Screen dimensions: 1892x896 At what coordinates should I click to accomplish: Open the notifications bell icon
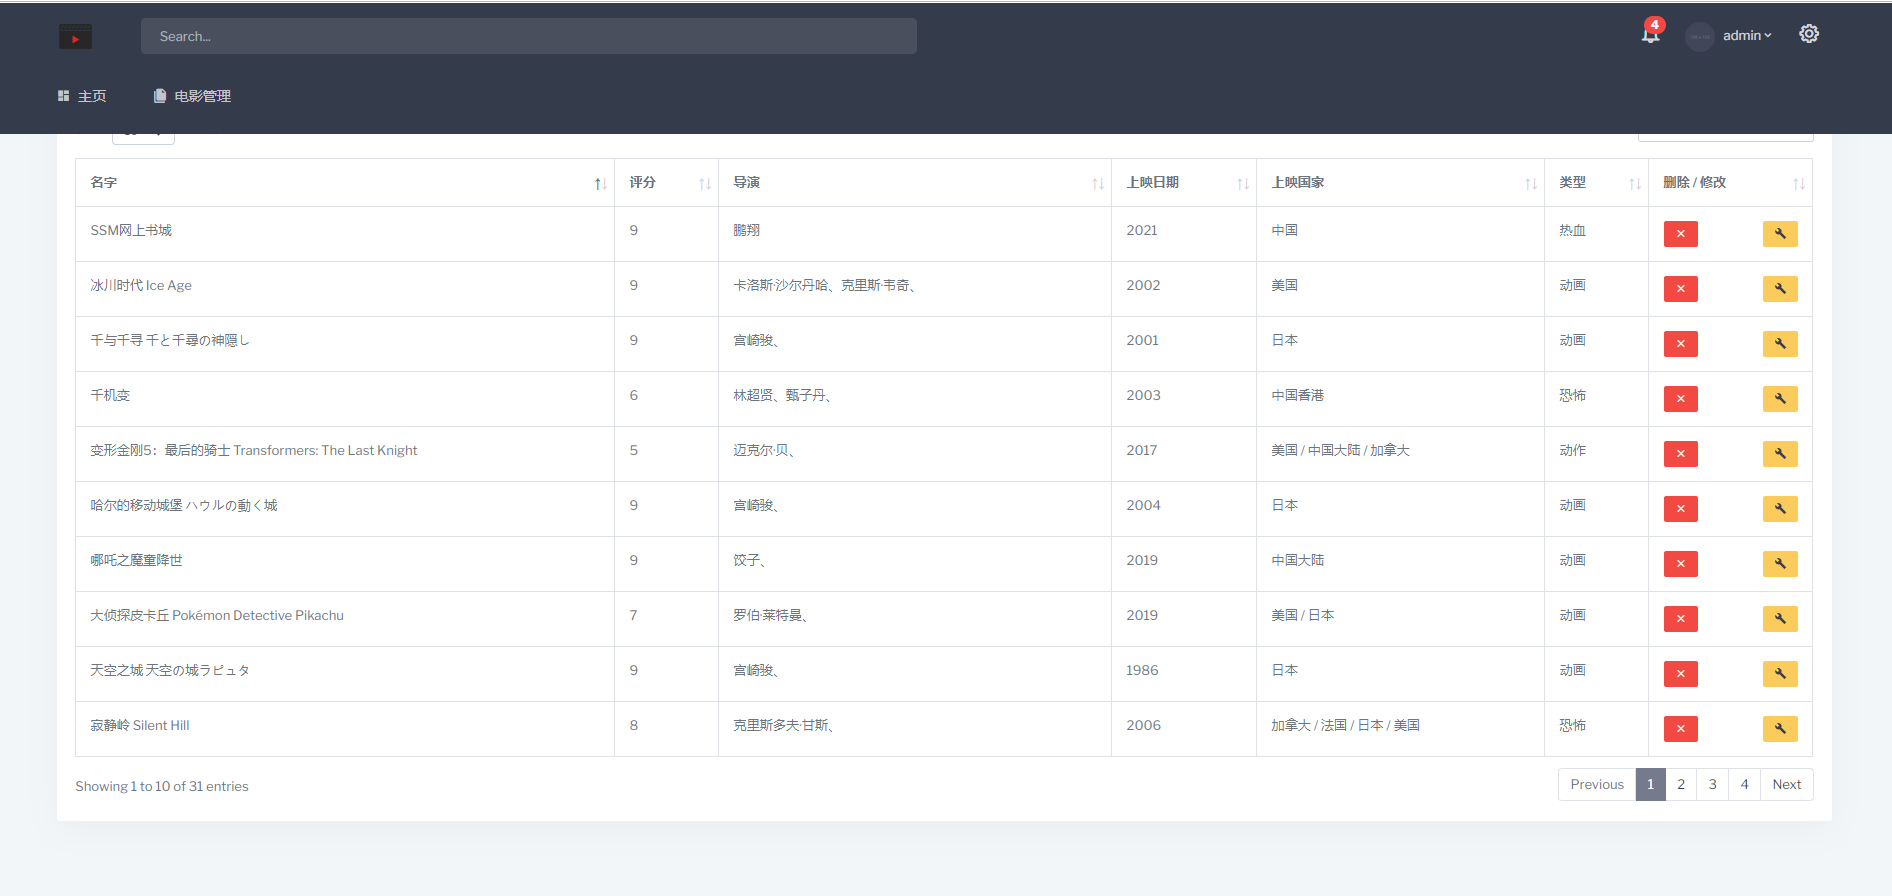point(1650,34)
